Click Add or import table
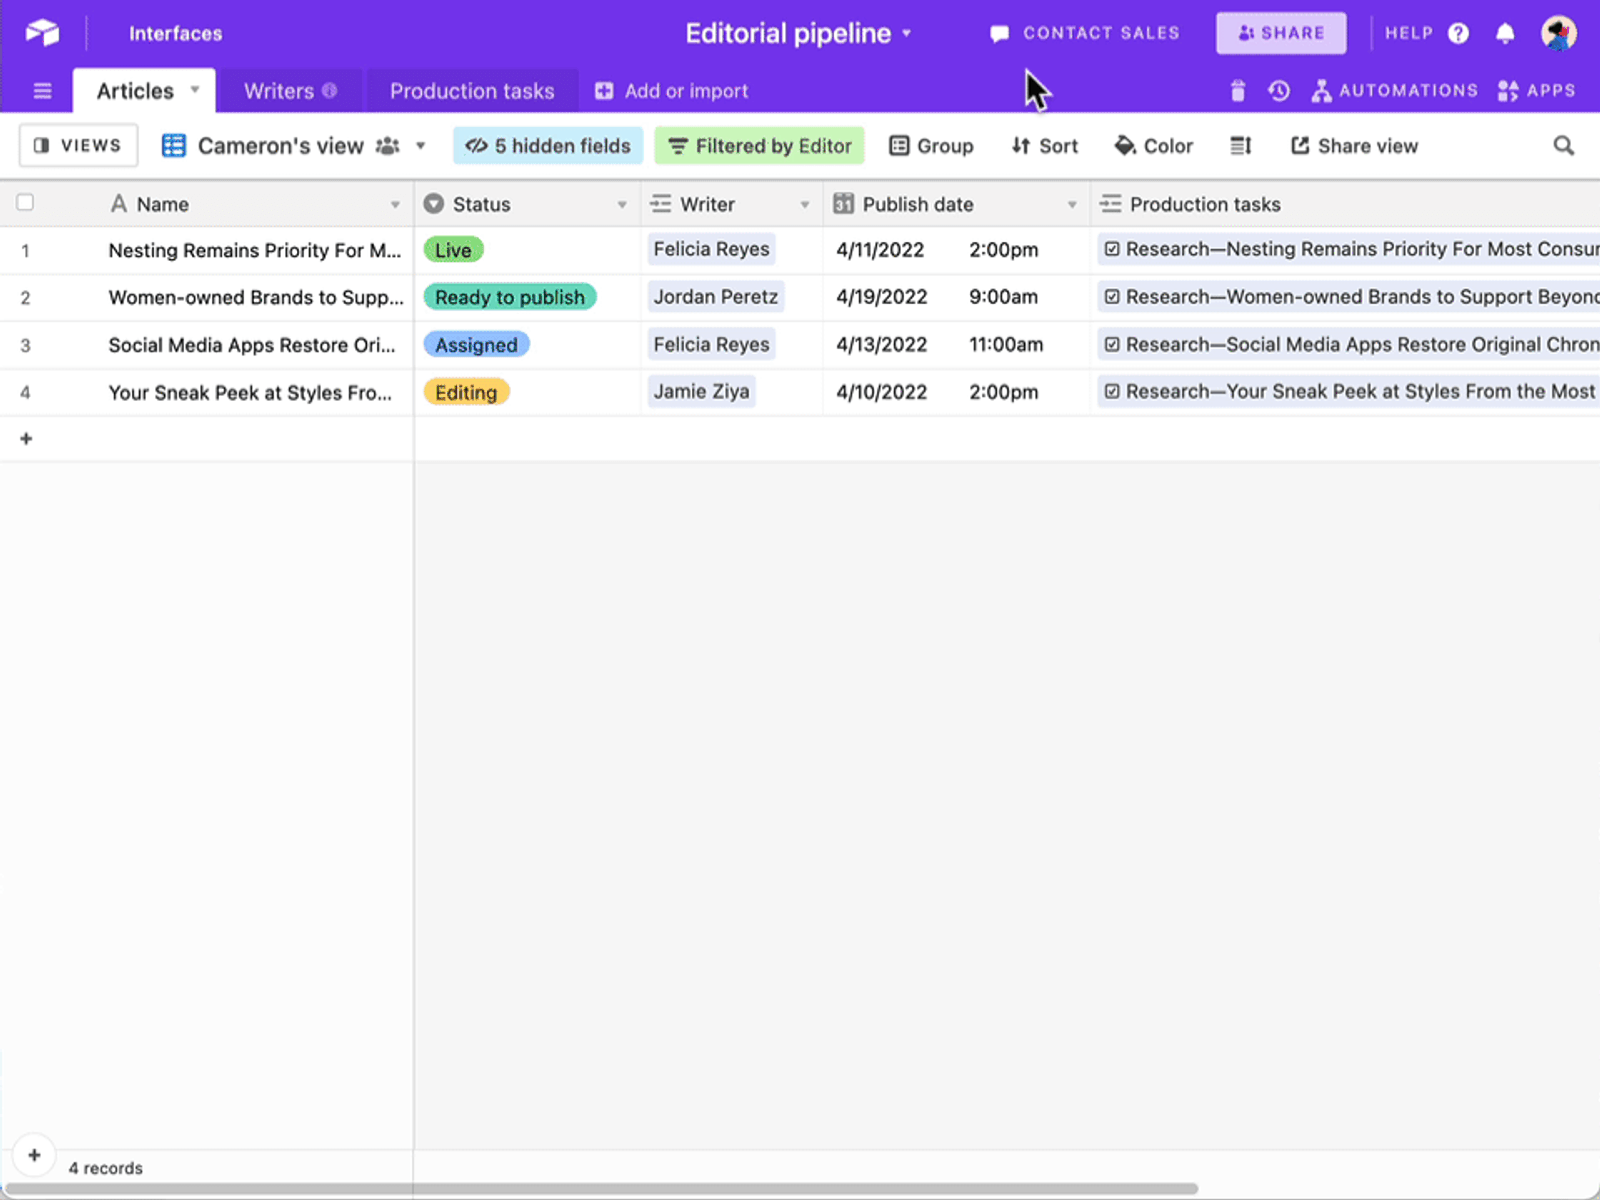This screenshot has height=1200, width=1600. coord(671,91)
